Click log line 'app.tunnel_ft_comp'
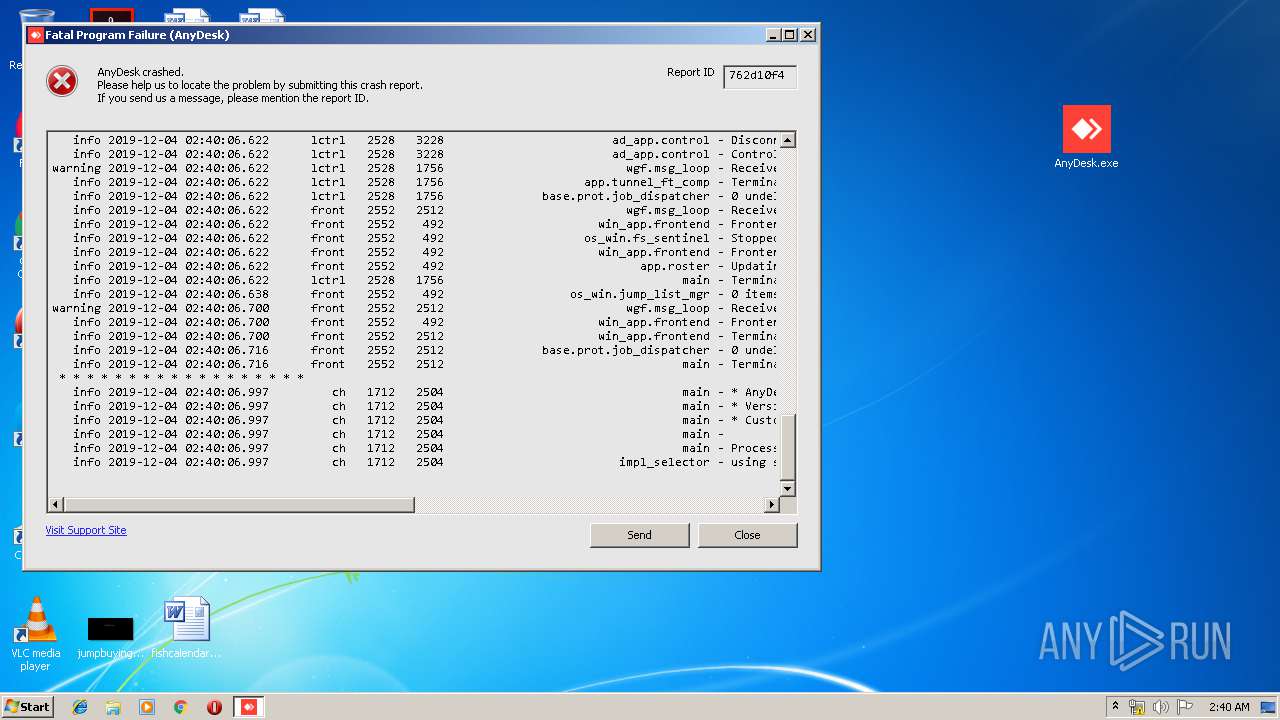Viewport: 1280px width, 720px height. coord(414,182)
